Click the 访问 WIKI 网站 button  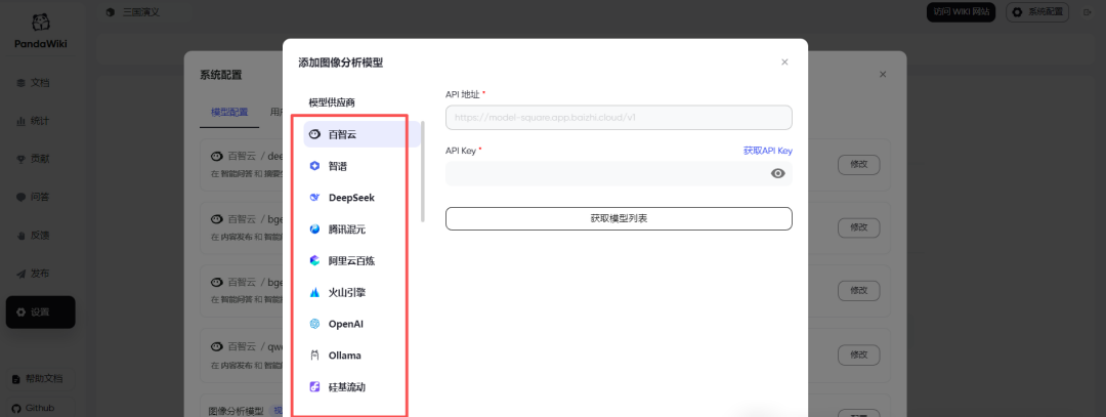(x=961, y=12)
